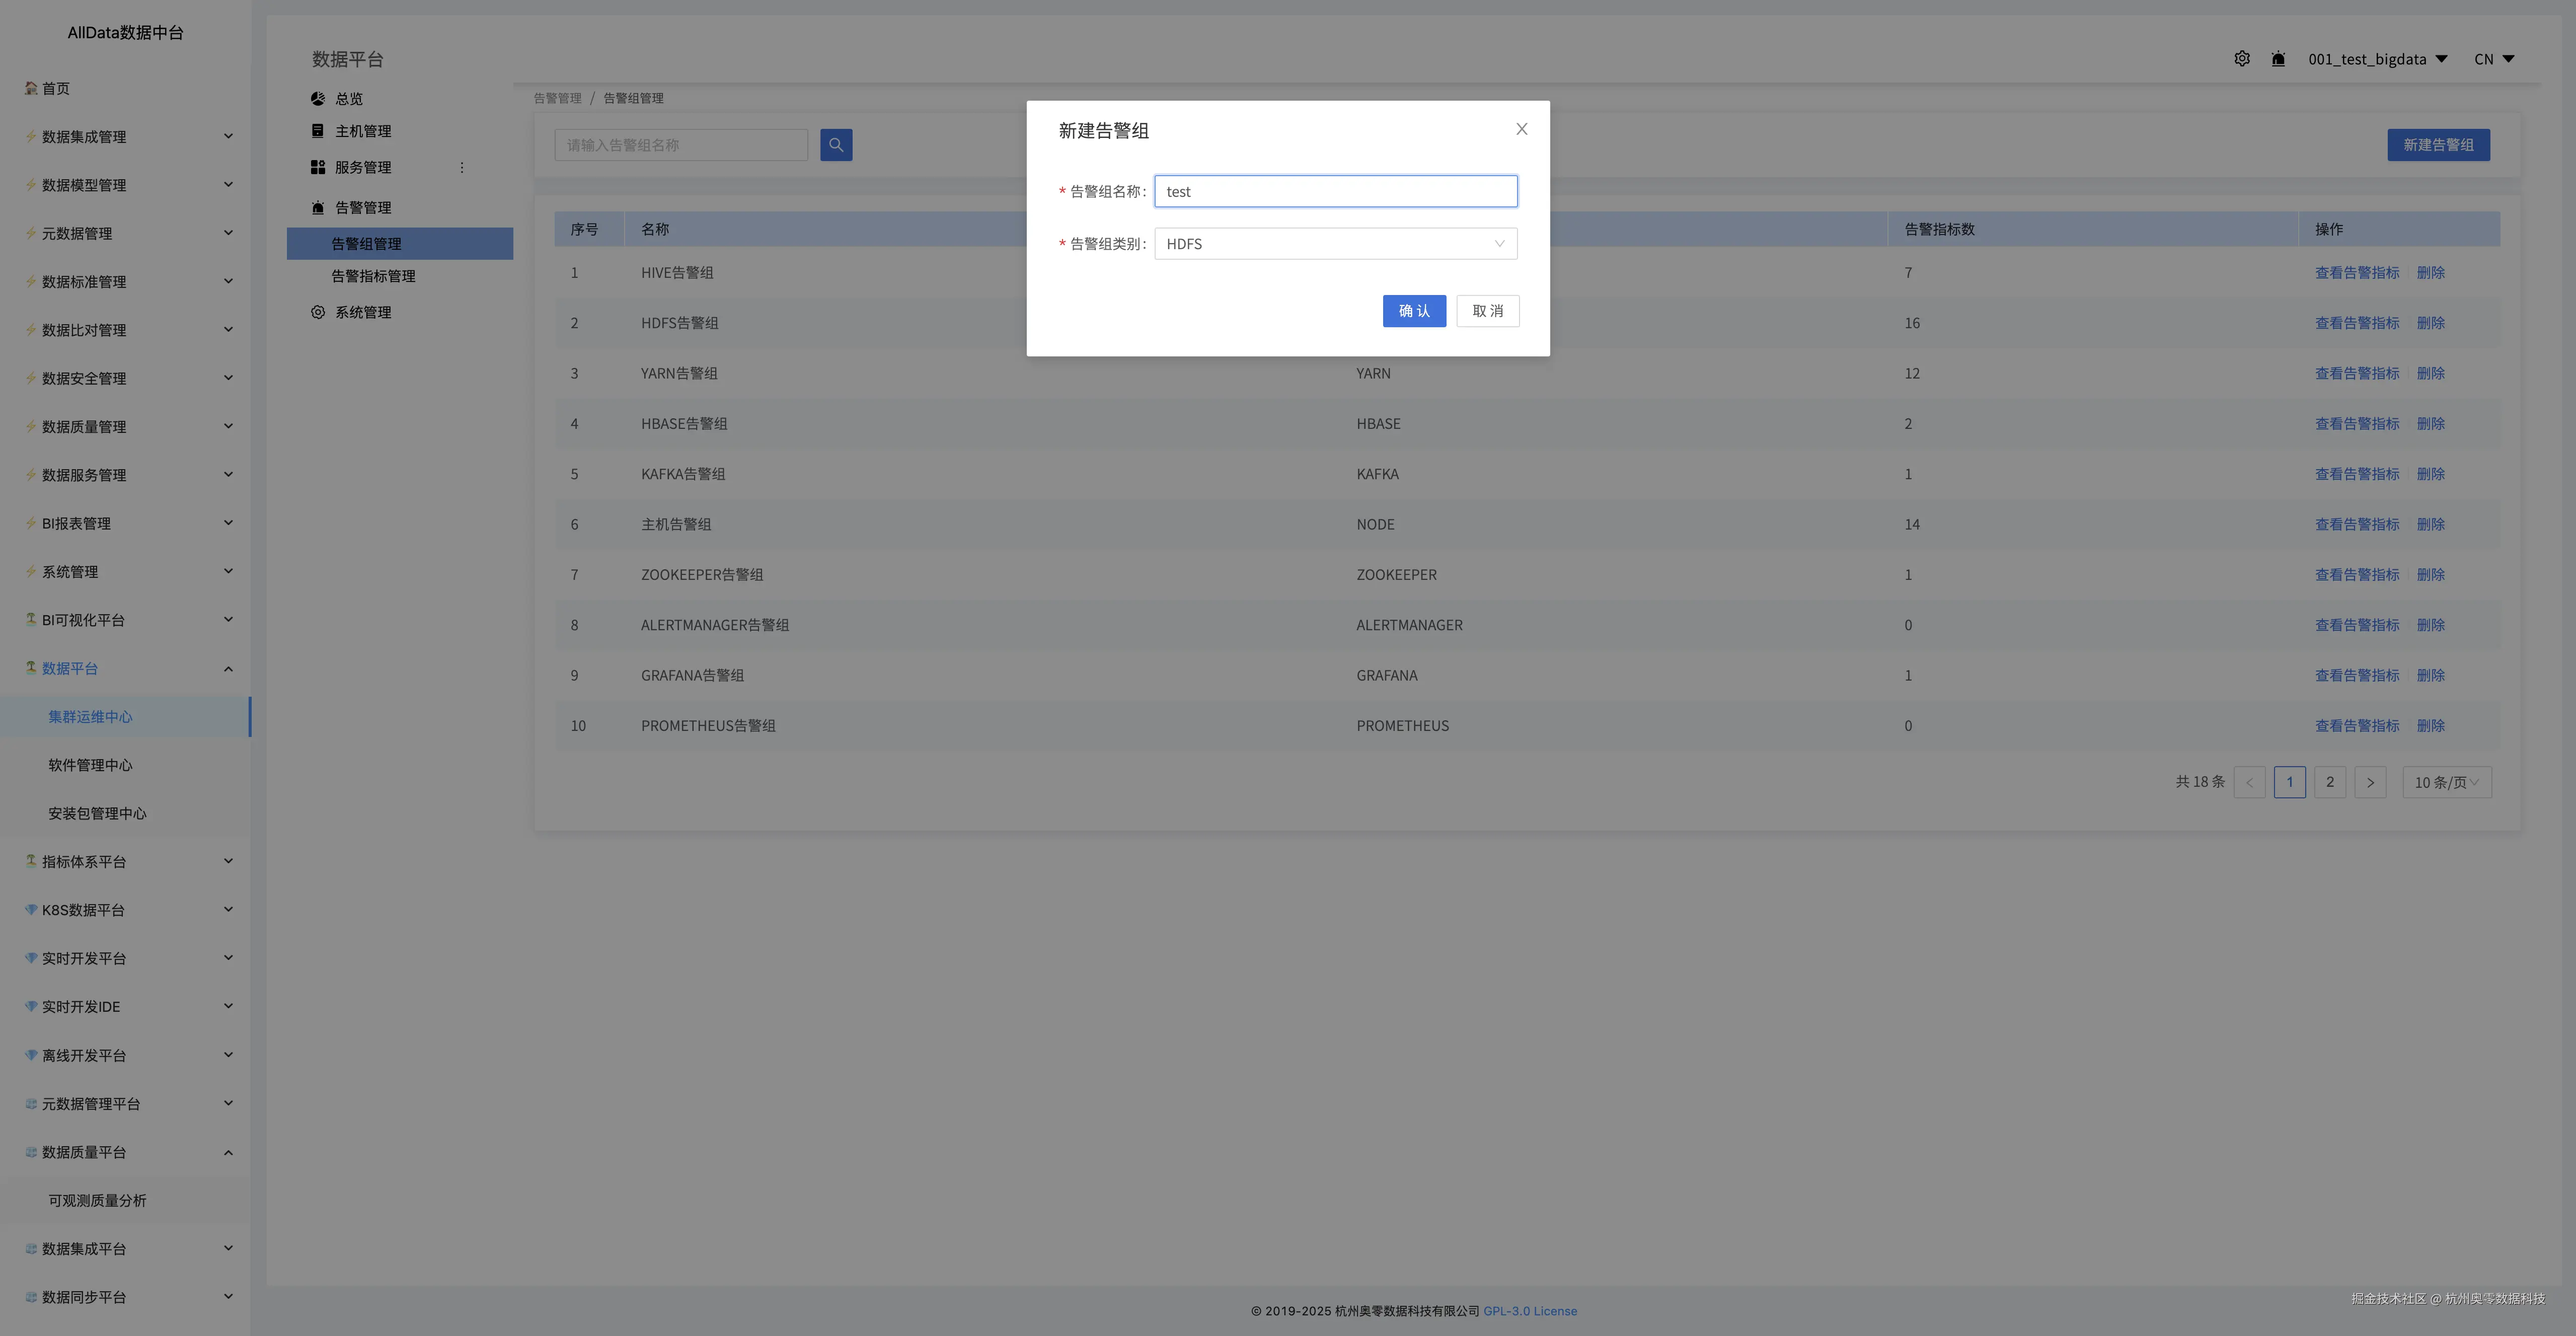Open settings gear icon in header
The width and height of the screenshot is (2576, 1336).
click(x=2242, y=59)
